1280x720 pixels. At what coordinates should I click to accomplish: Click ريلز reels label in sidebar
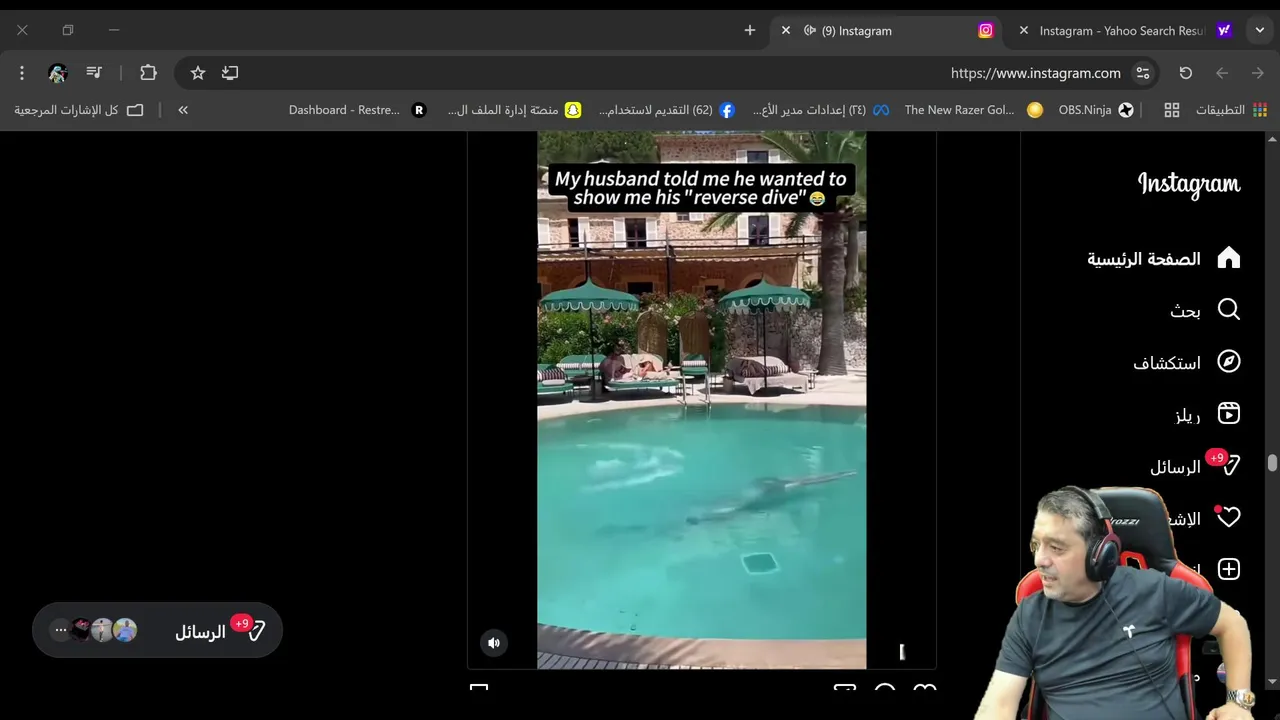(1187, 415)
